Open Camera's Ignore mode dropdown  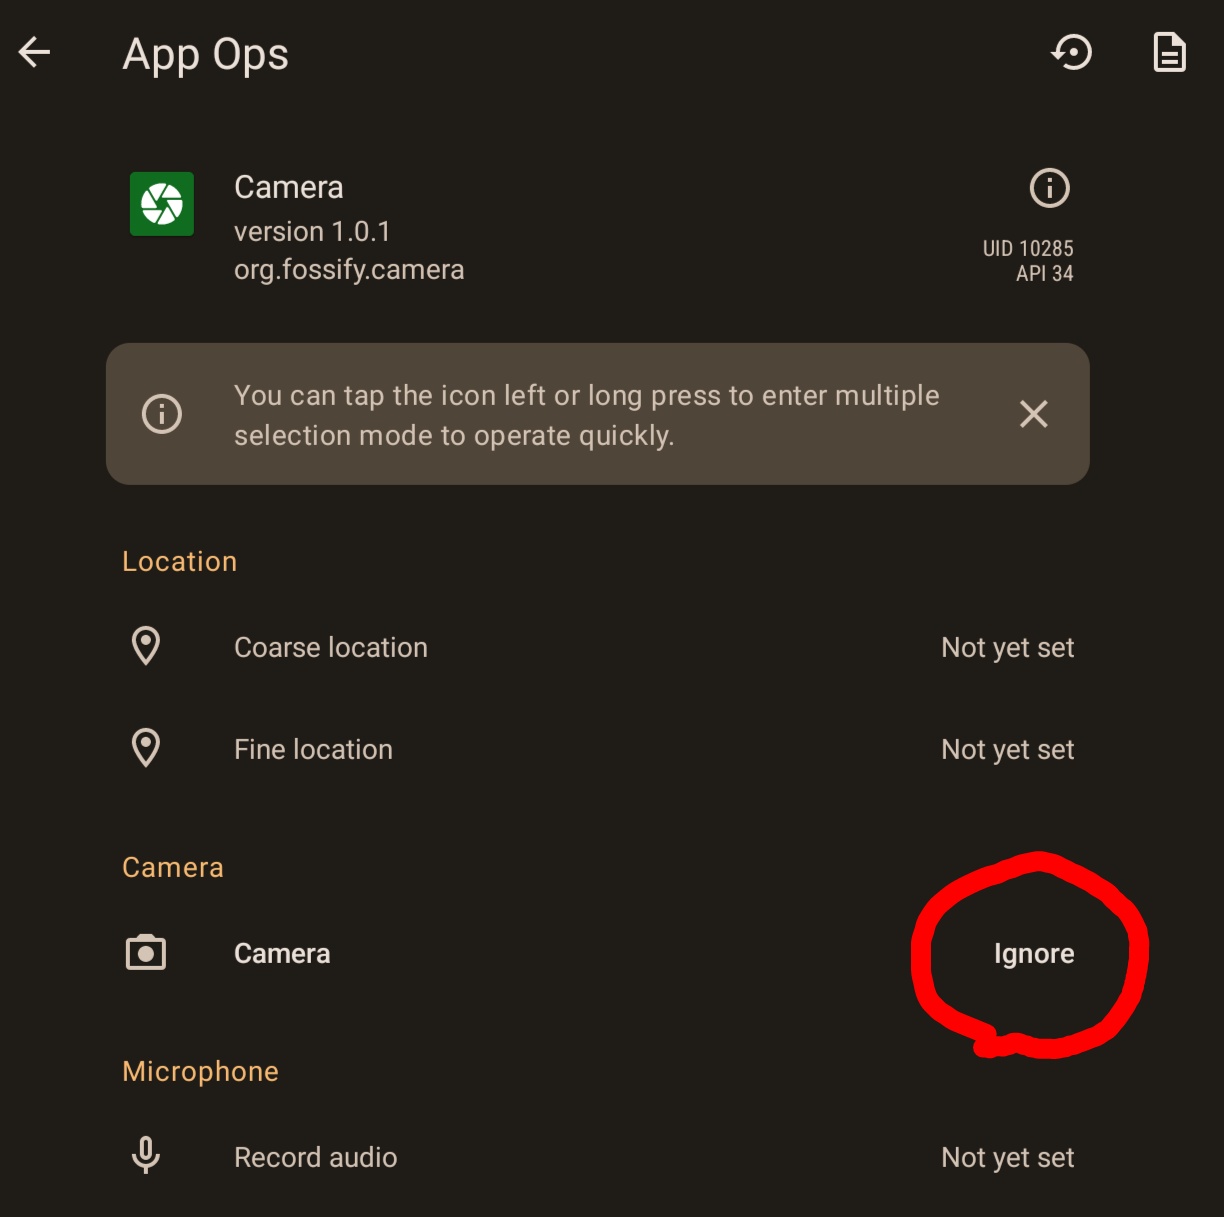click(1034, 954)
